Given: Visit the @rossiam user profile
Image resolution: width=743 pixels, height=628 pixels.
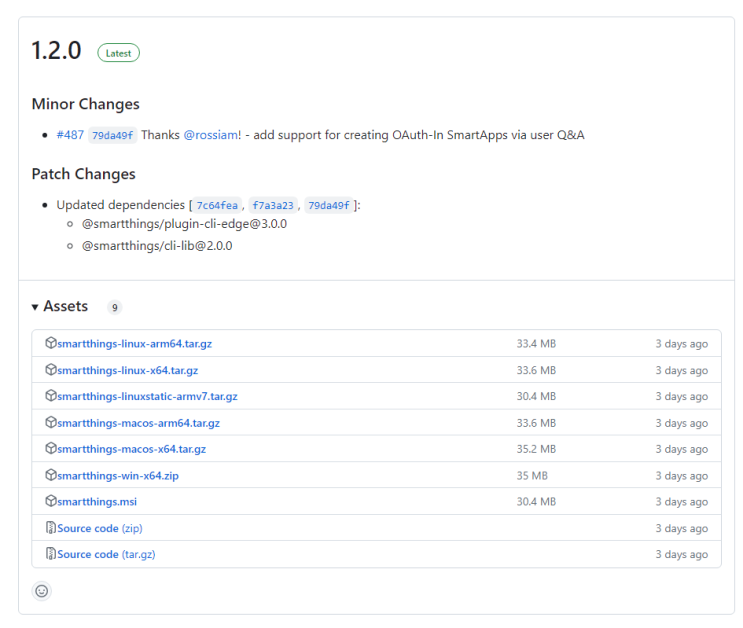Looking at the screenshot, I should point(210,135).
